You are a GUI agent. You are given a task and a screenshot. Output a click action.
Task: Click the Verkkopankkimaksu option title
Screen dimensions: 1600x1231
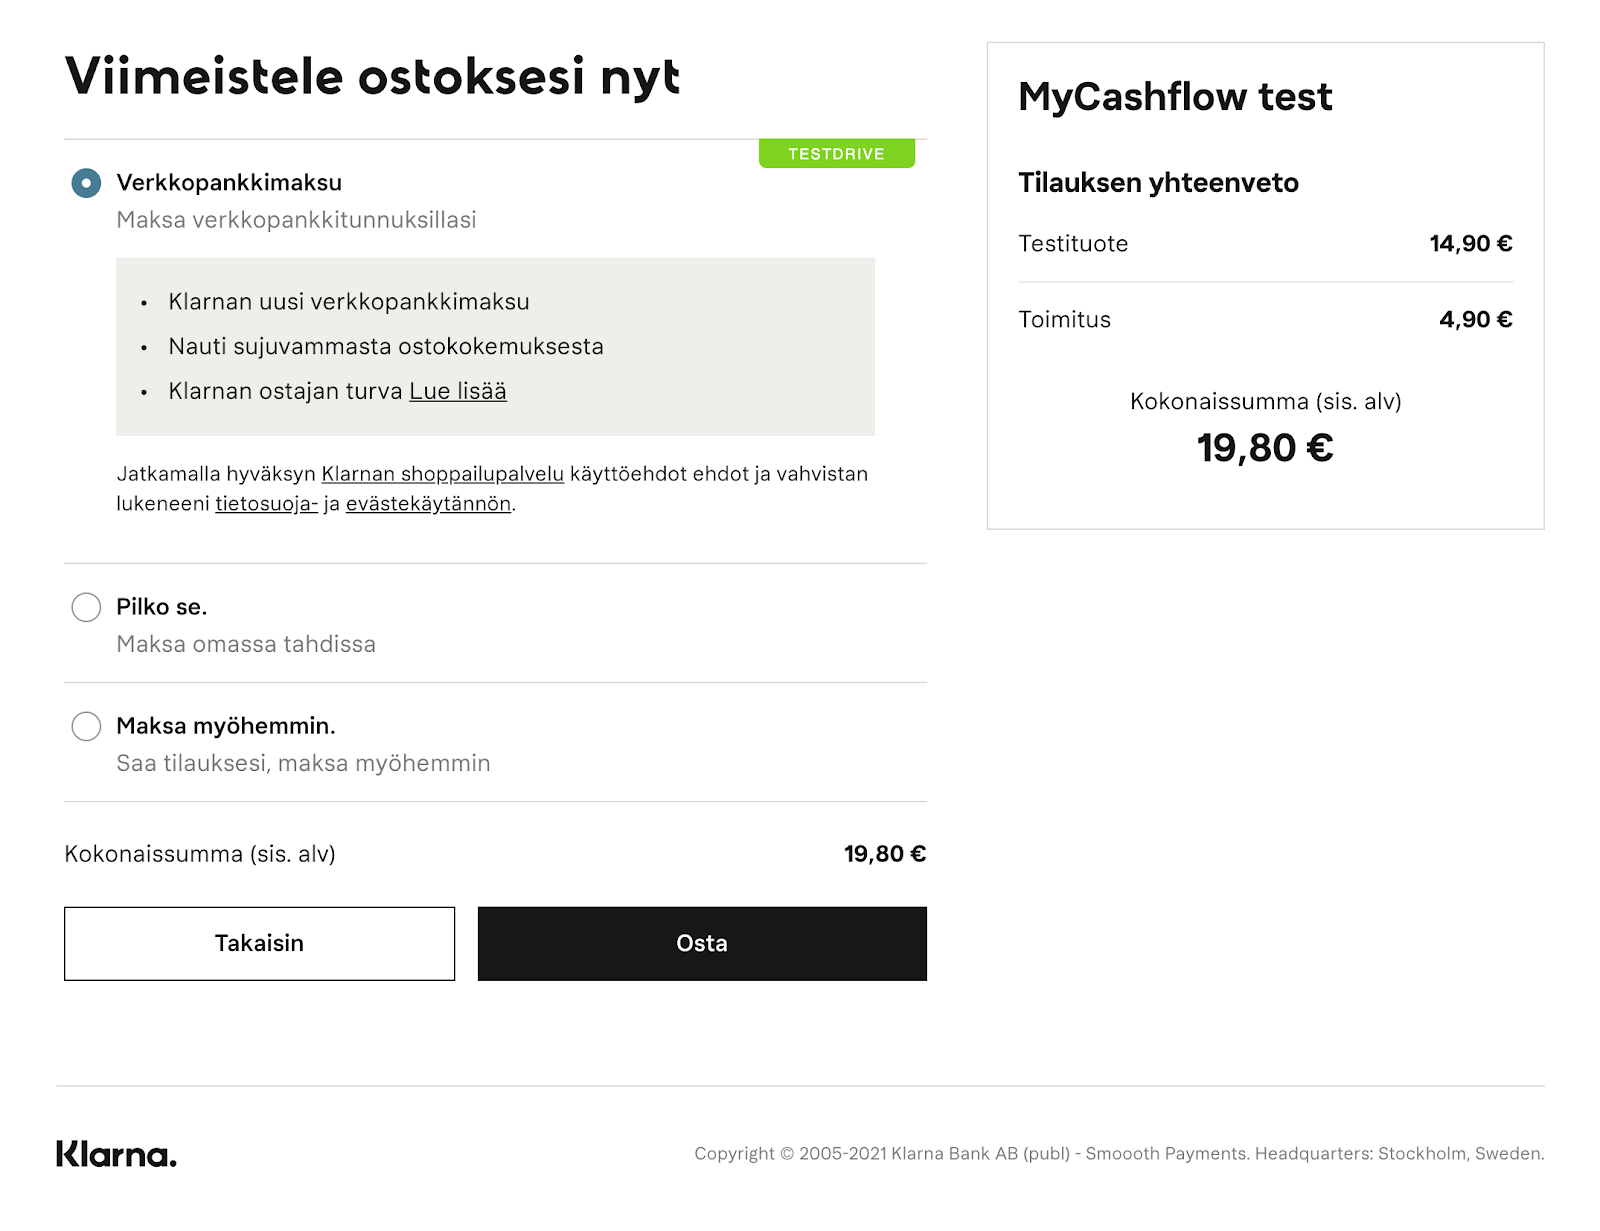[229, 183]
